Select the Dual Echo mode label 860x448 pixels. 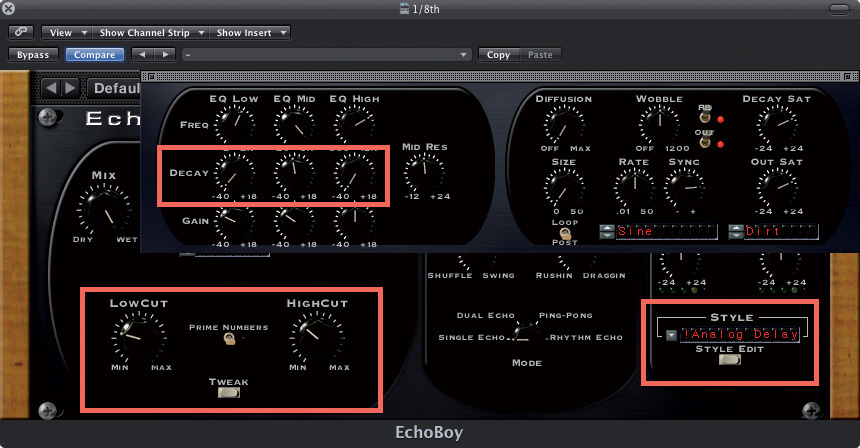pyautogui.click(x=485, y=315)
